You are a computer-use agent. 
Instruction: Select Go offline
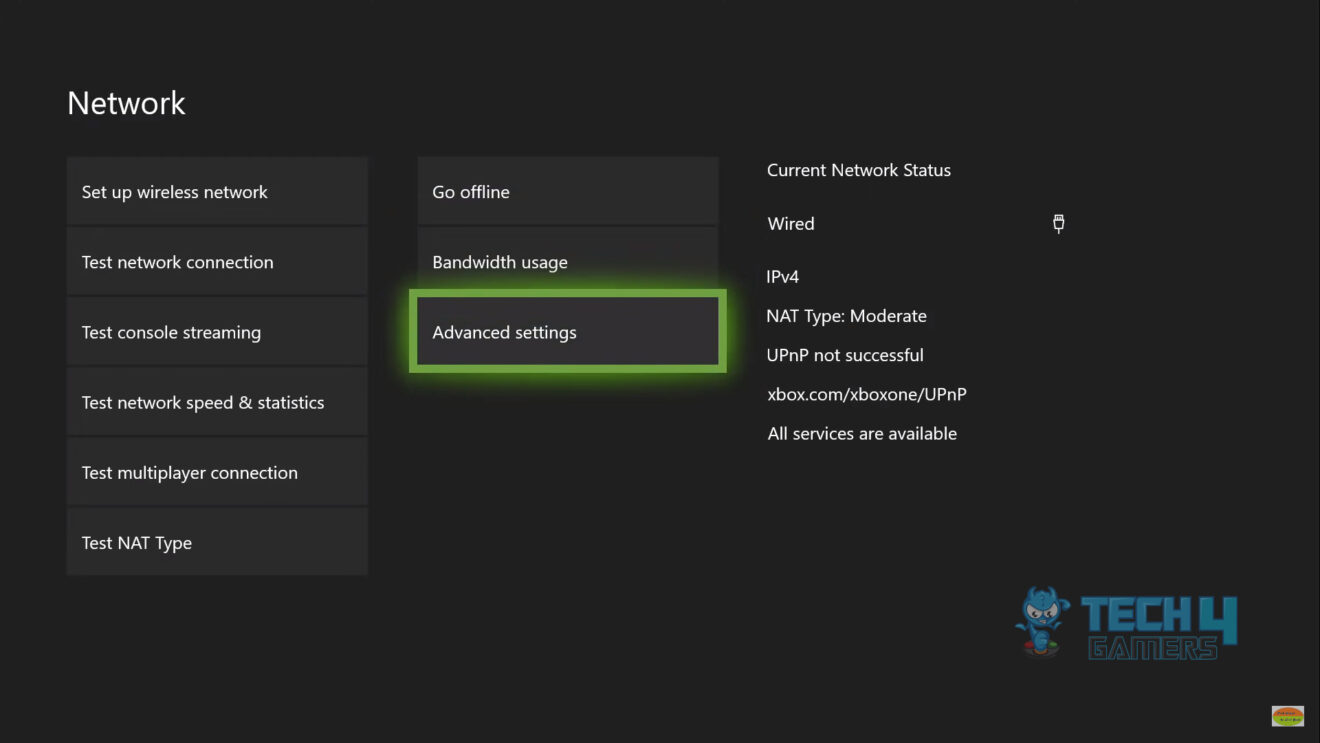(567, 191)
